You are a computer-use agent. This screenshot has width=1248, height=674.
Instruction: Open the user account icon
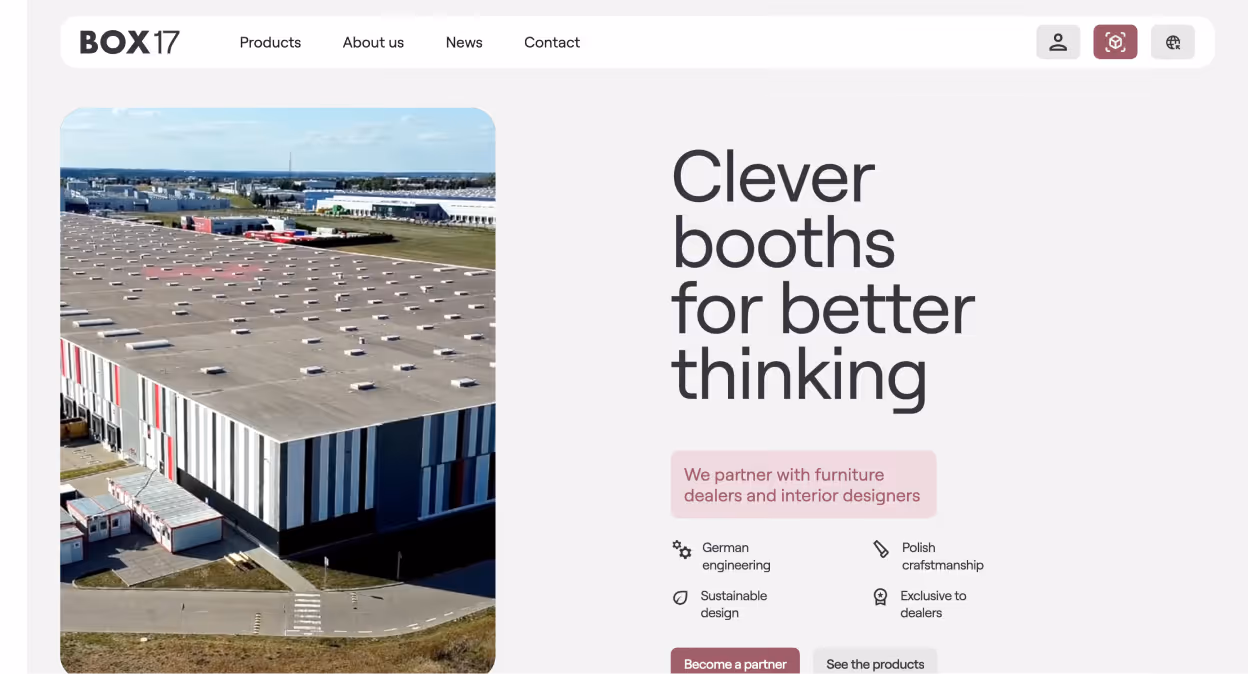[x=1058, y=42]
